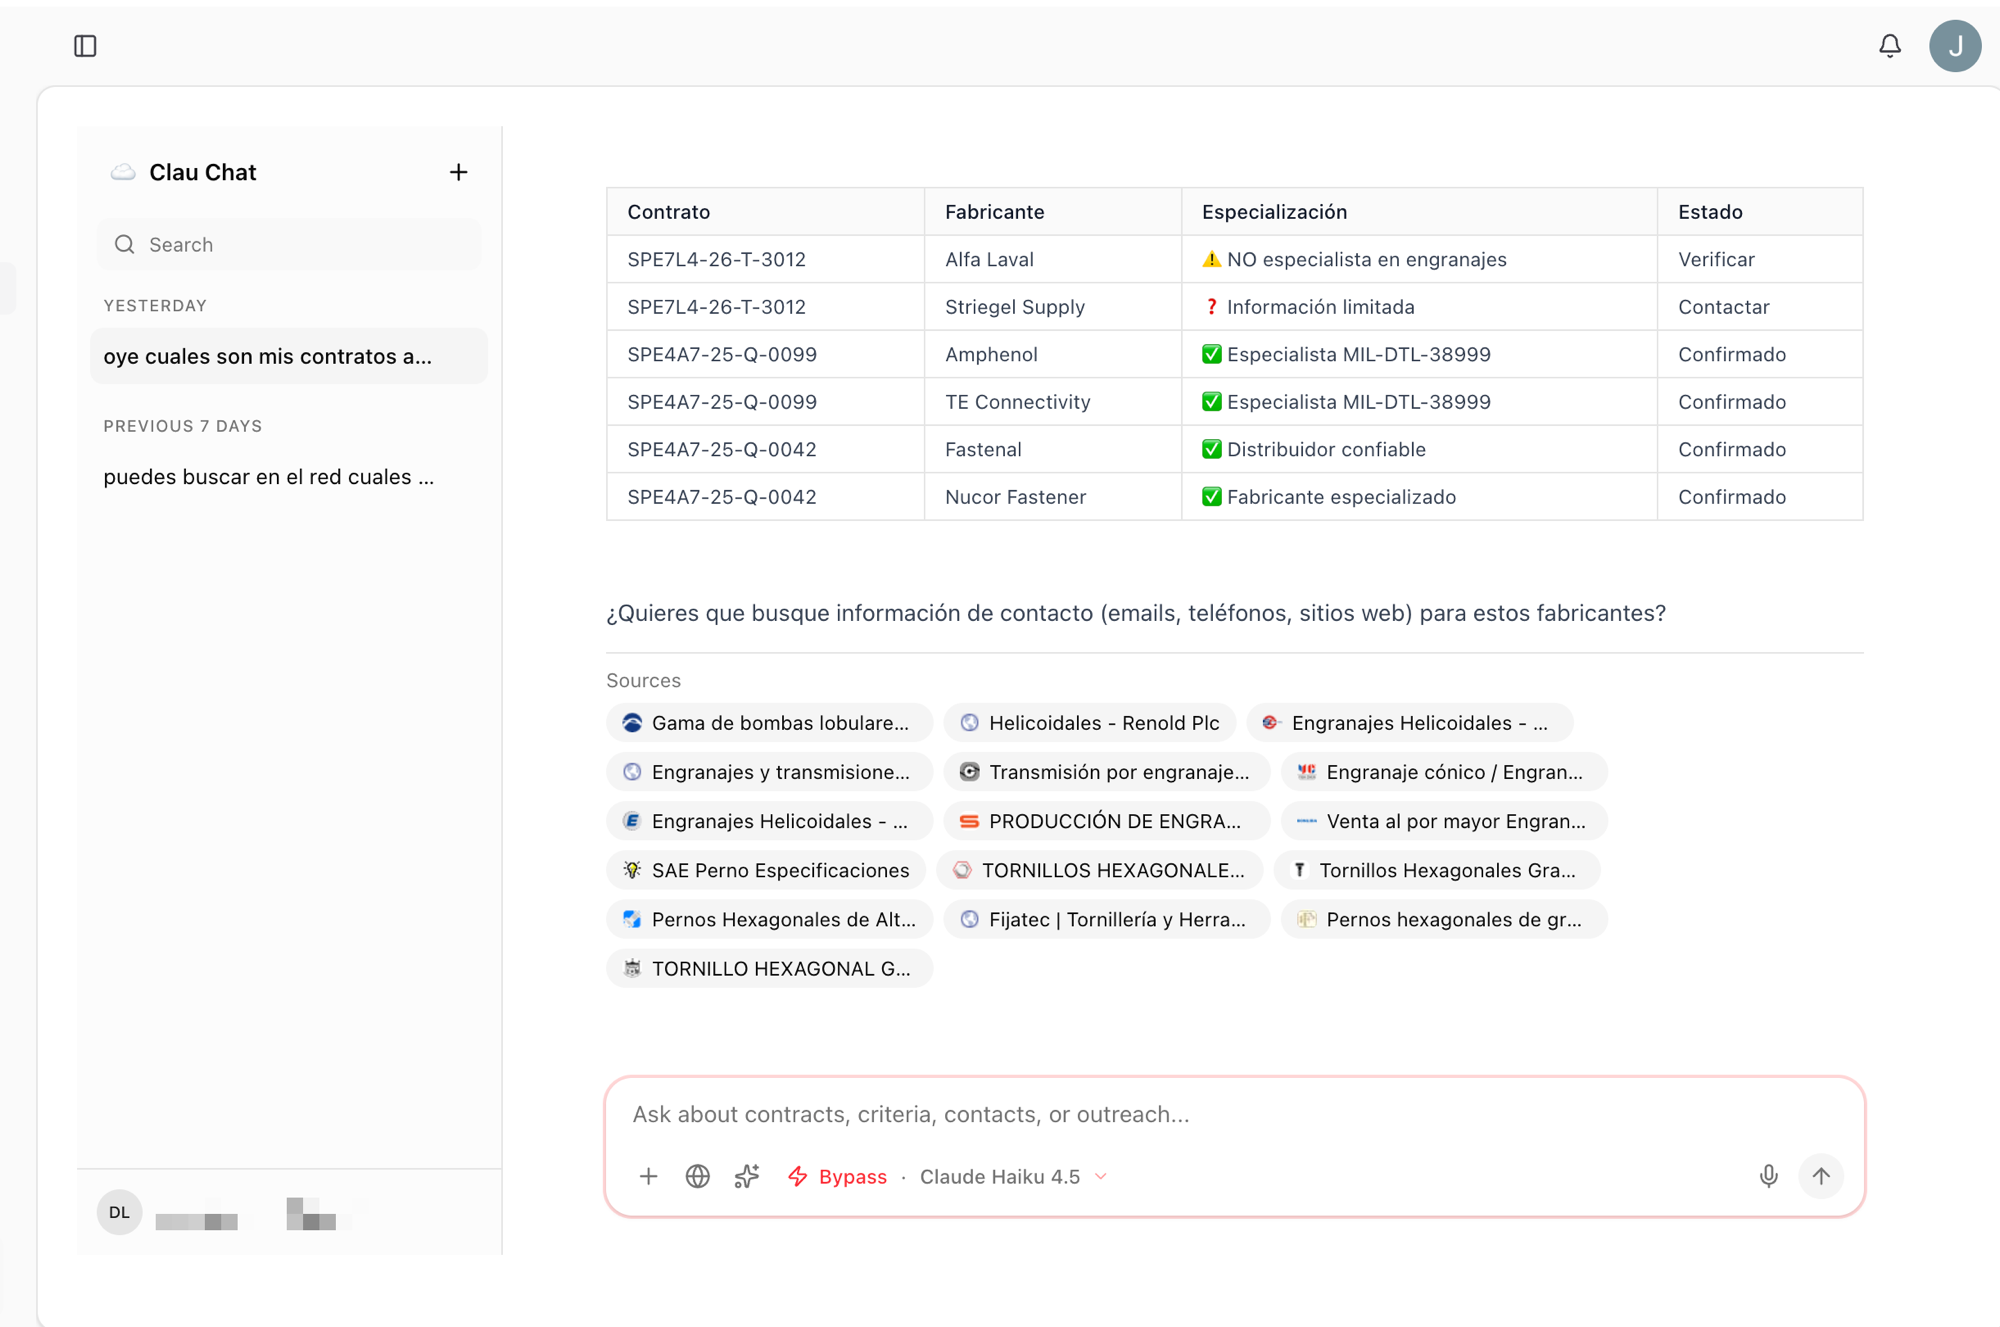The height and width of the screenshot is (1327, 2000).
Task: Open chat "oye cuales son mis contratos a..."
Action: (288, 357)
